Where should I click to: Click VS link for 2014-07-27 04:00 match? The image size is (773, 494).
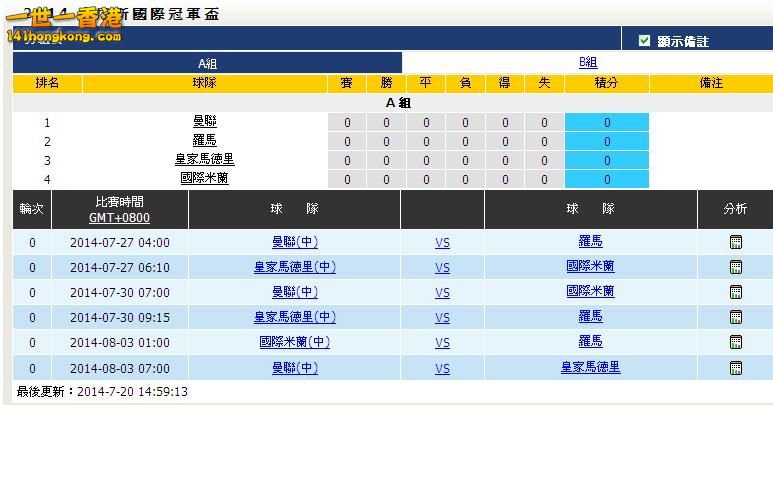pyautogui.click(x=442, y=242)
